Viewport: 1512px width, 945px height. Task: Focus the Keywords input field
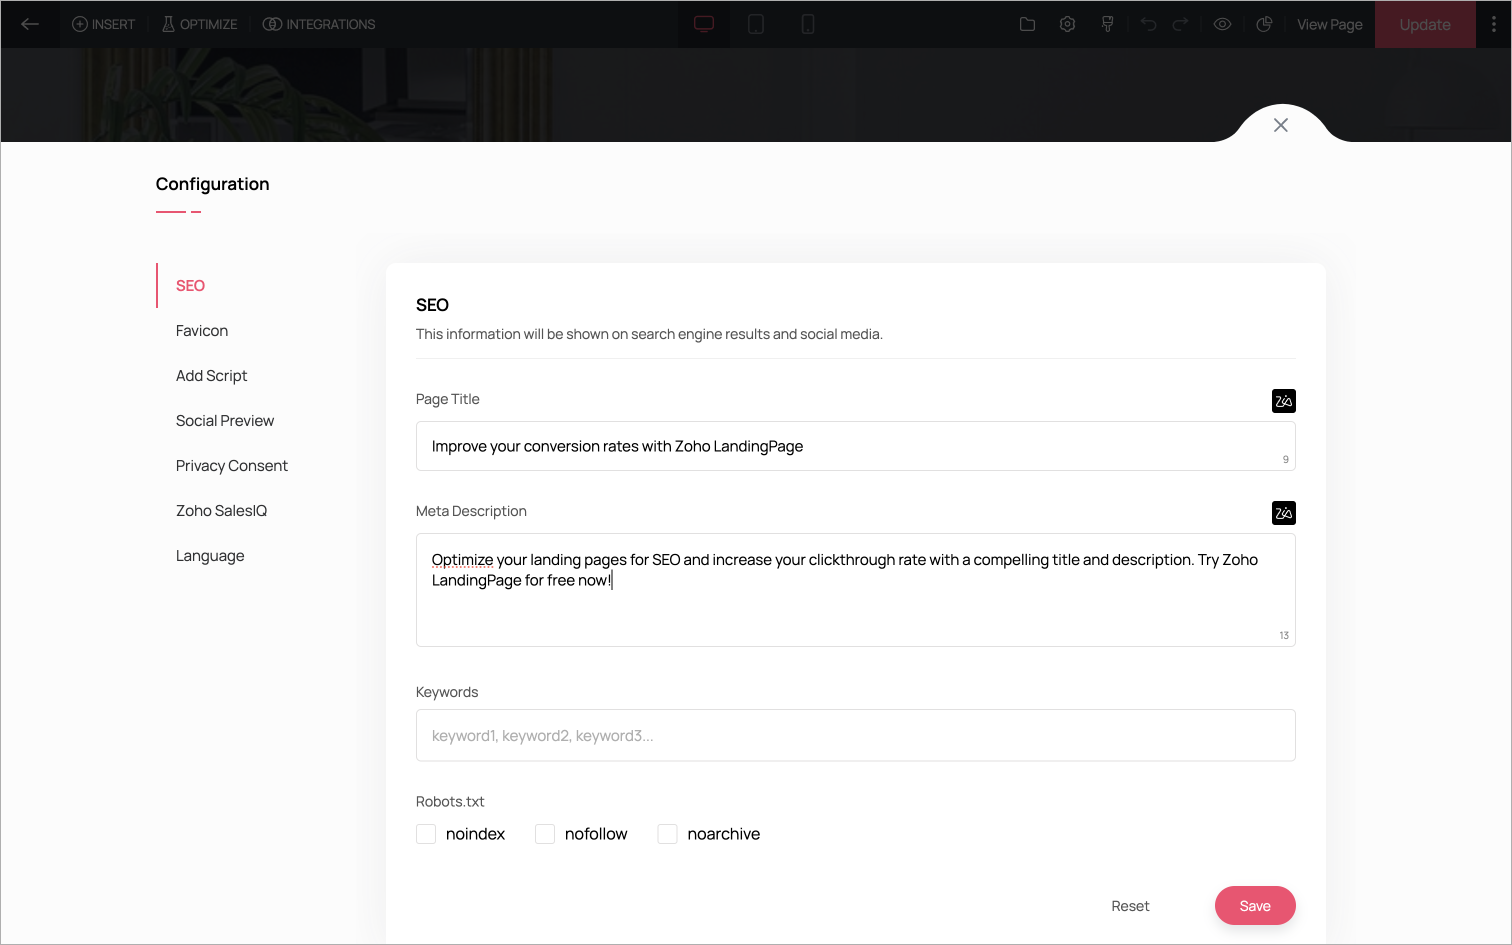click(856, 735)
